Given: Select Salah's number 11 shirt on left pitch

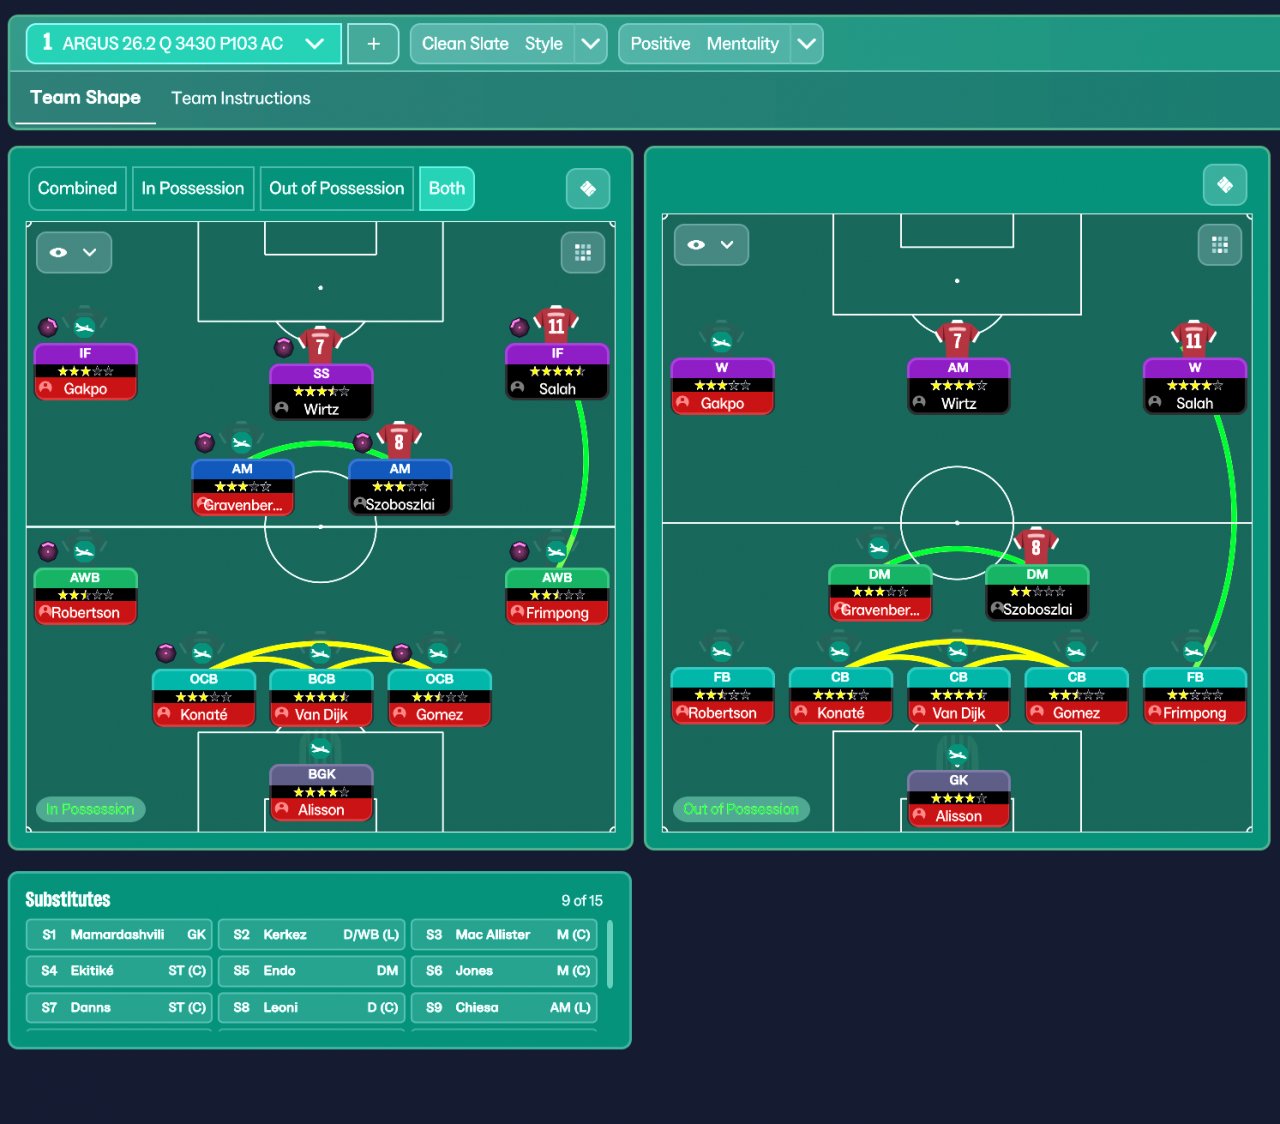Looking at the screenshot, I should (x=556, y=324).
